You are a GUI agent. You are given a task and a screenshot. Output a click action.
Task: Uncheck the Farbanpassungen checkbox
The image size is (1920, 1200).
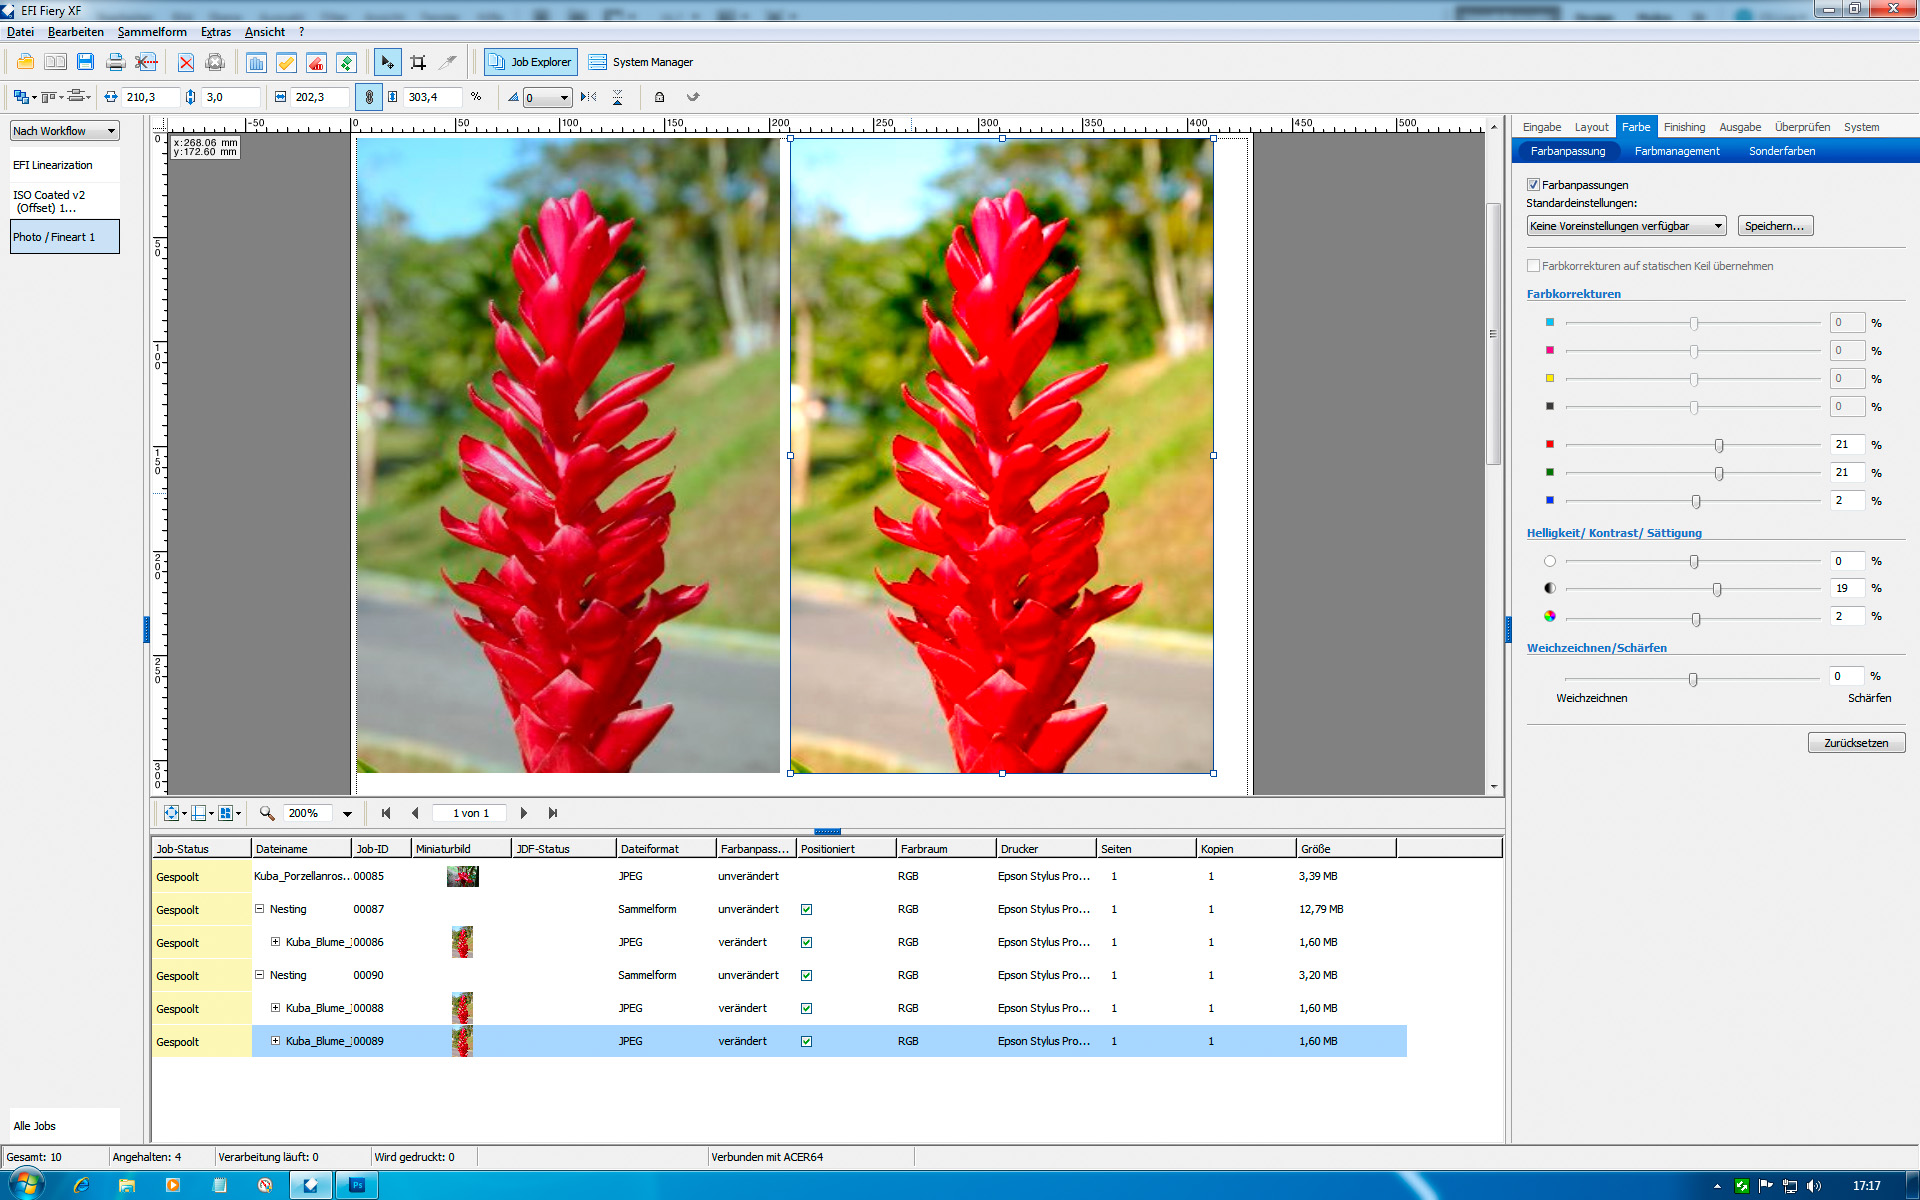pyautogui.click(x=1533, y=185)
